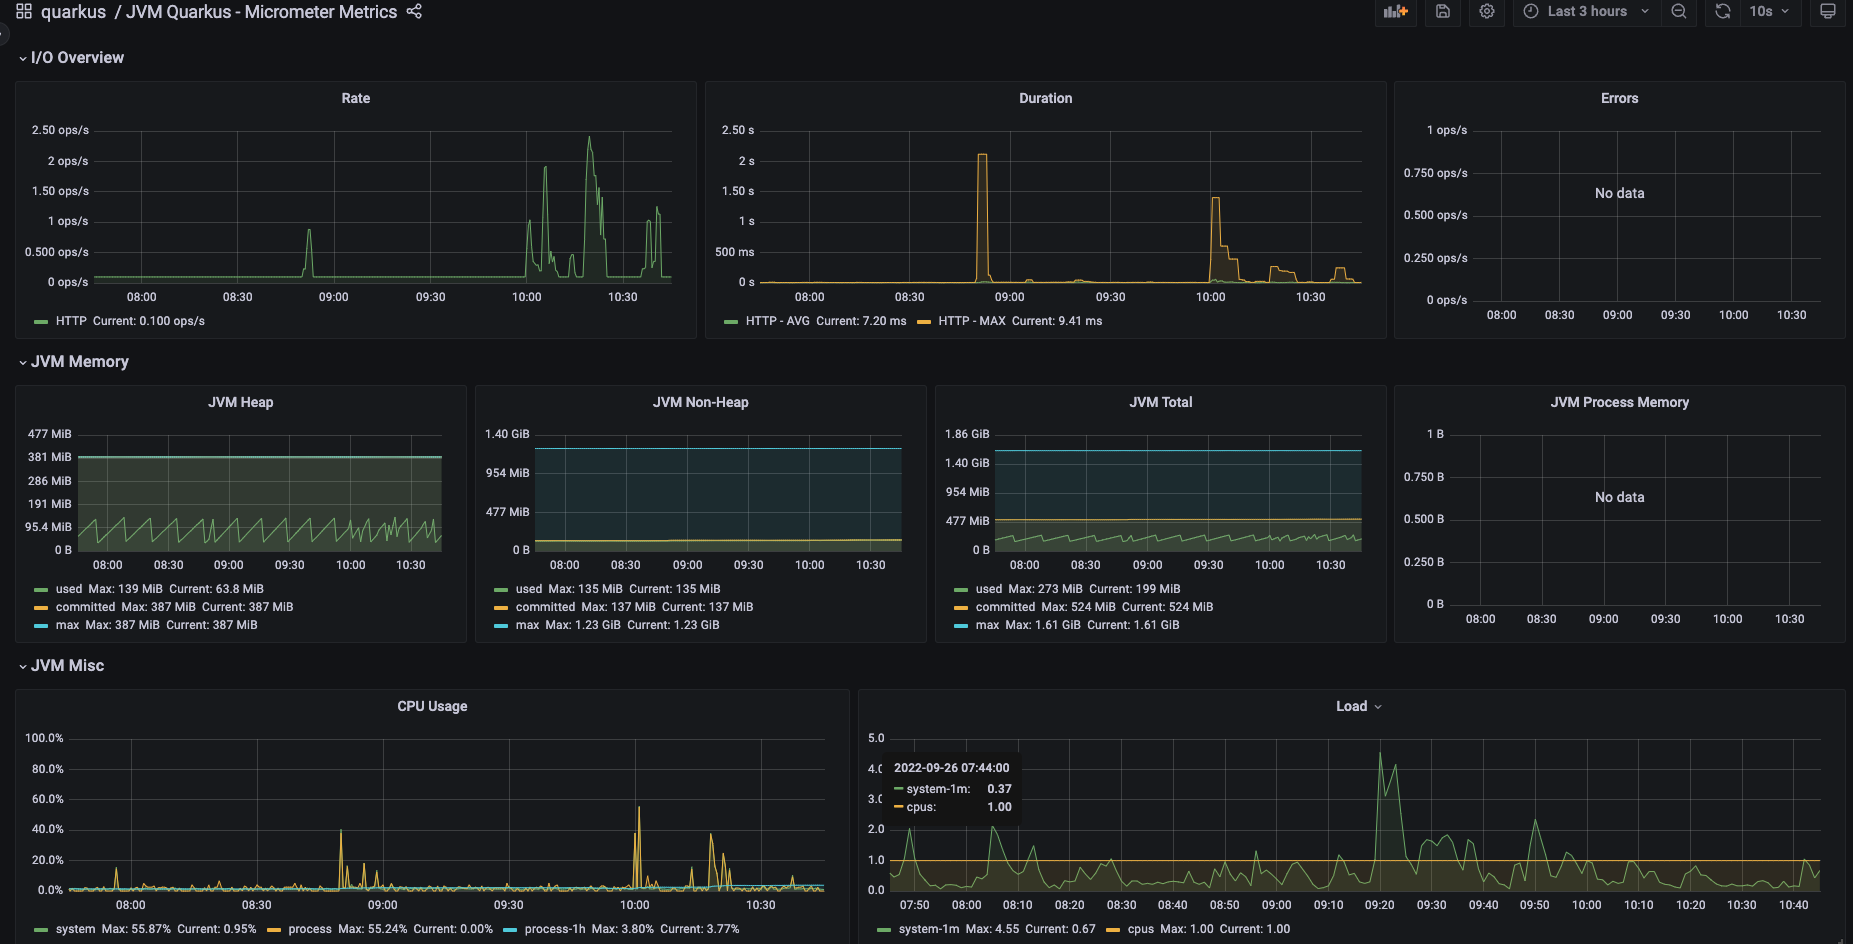
Task: Toggle process series in CPU Usage legend
Action: tap(310, 929)
